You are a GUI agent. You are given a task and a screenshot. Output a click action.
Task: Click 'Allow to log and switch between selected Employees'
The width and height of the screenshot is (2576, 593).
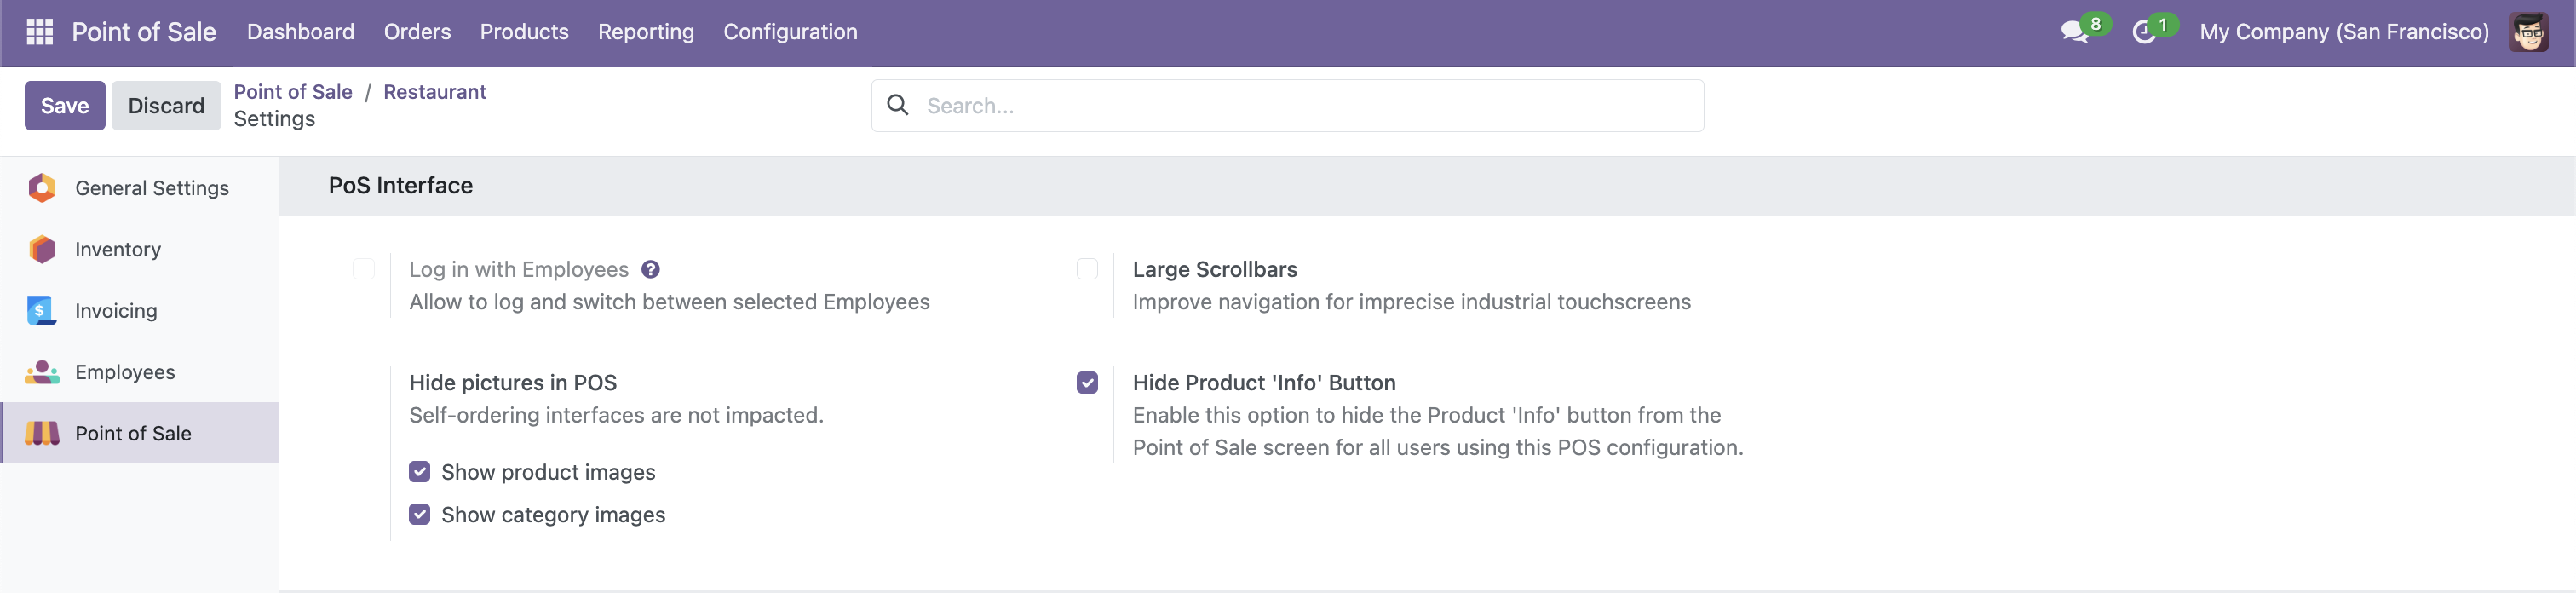point(669,302)
